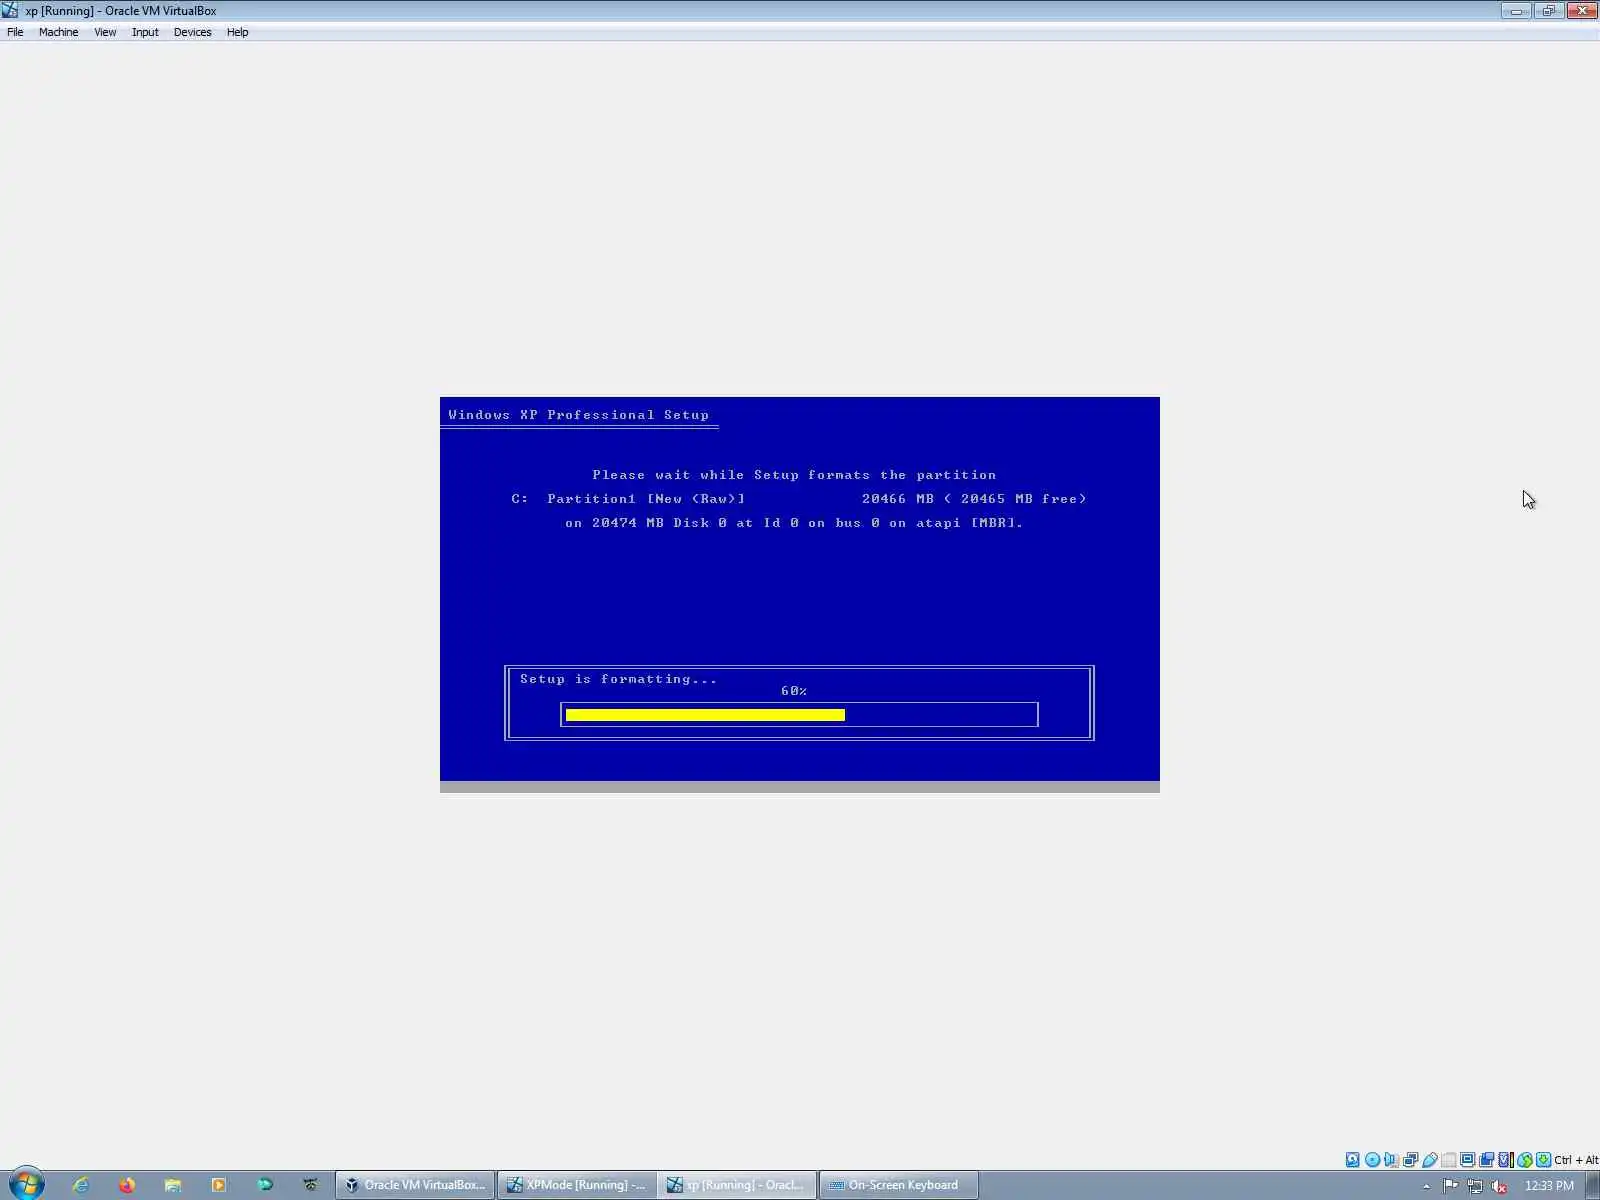
Task: Click the optical disk indicator
Action: point(1372,1160)
